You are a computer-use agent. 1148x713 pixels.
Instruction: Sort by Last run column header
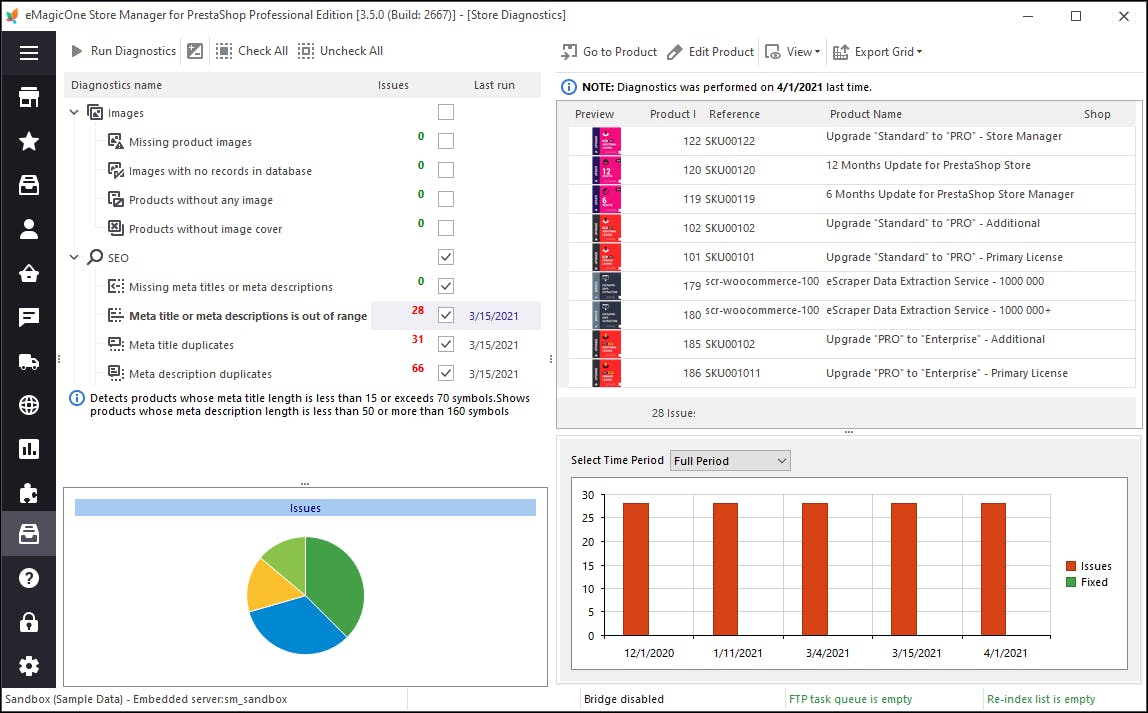494,85
